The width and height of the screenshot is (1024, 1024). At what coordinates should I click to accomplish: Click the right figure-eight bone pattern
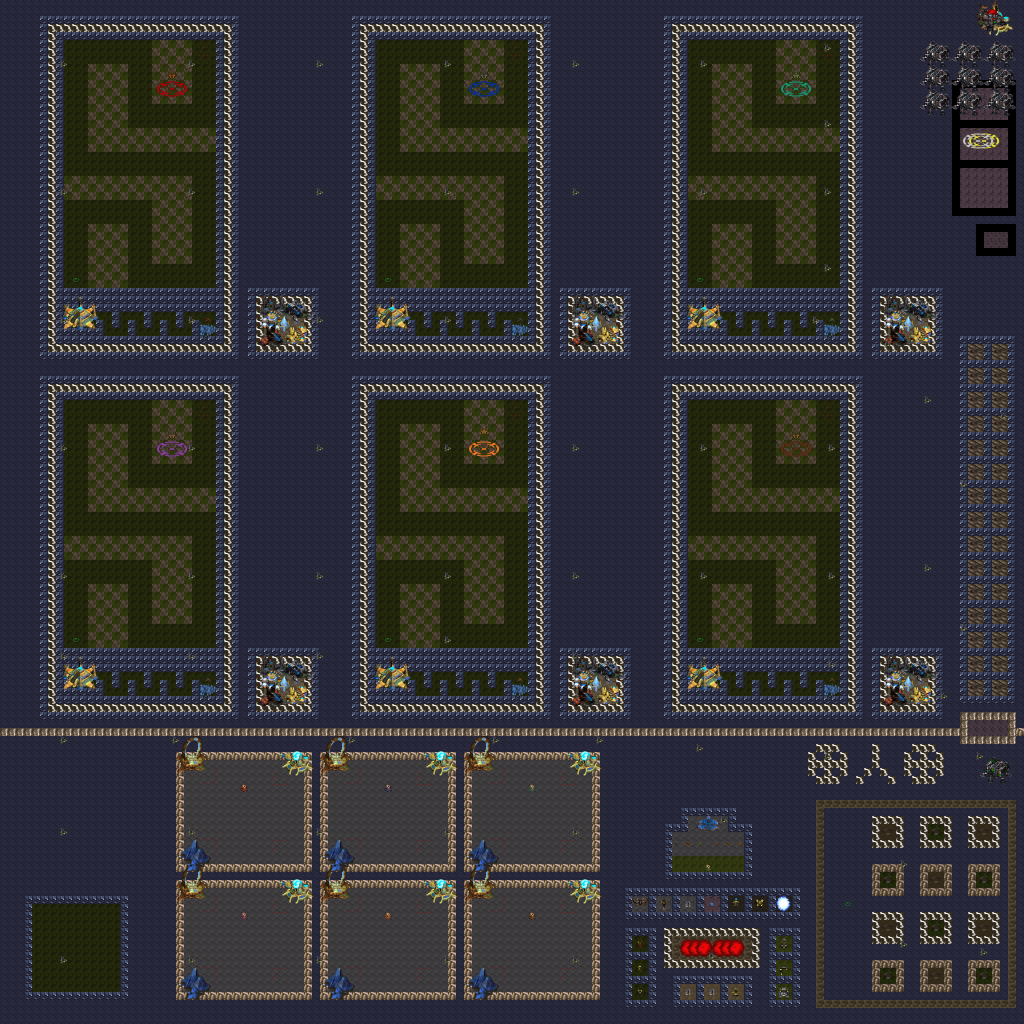(x=923, y=763)
